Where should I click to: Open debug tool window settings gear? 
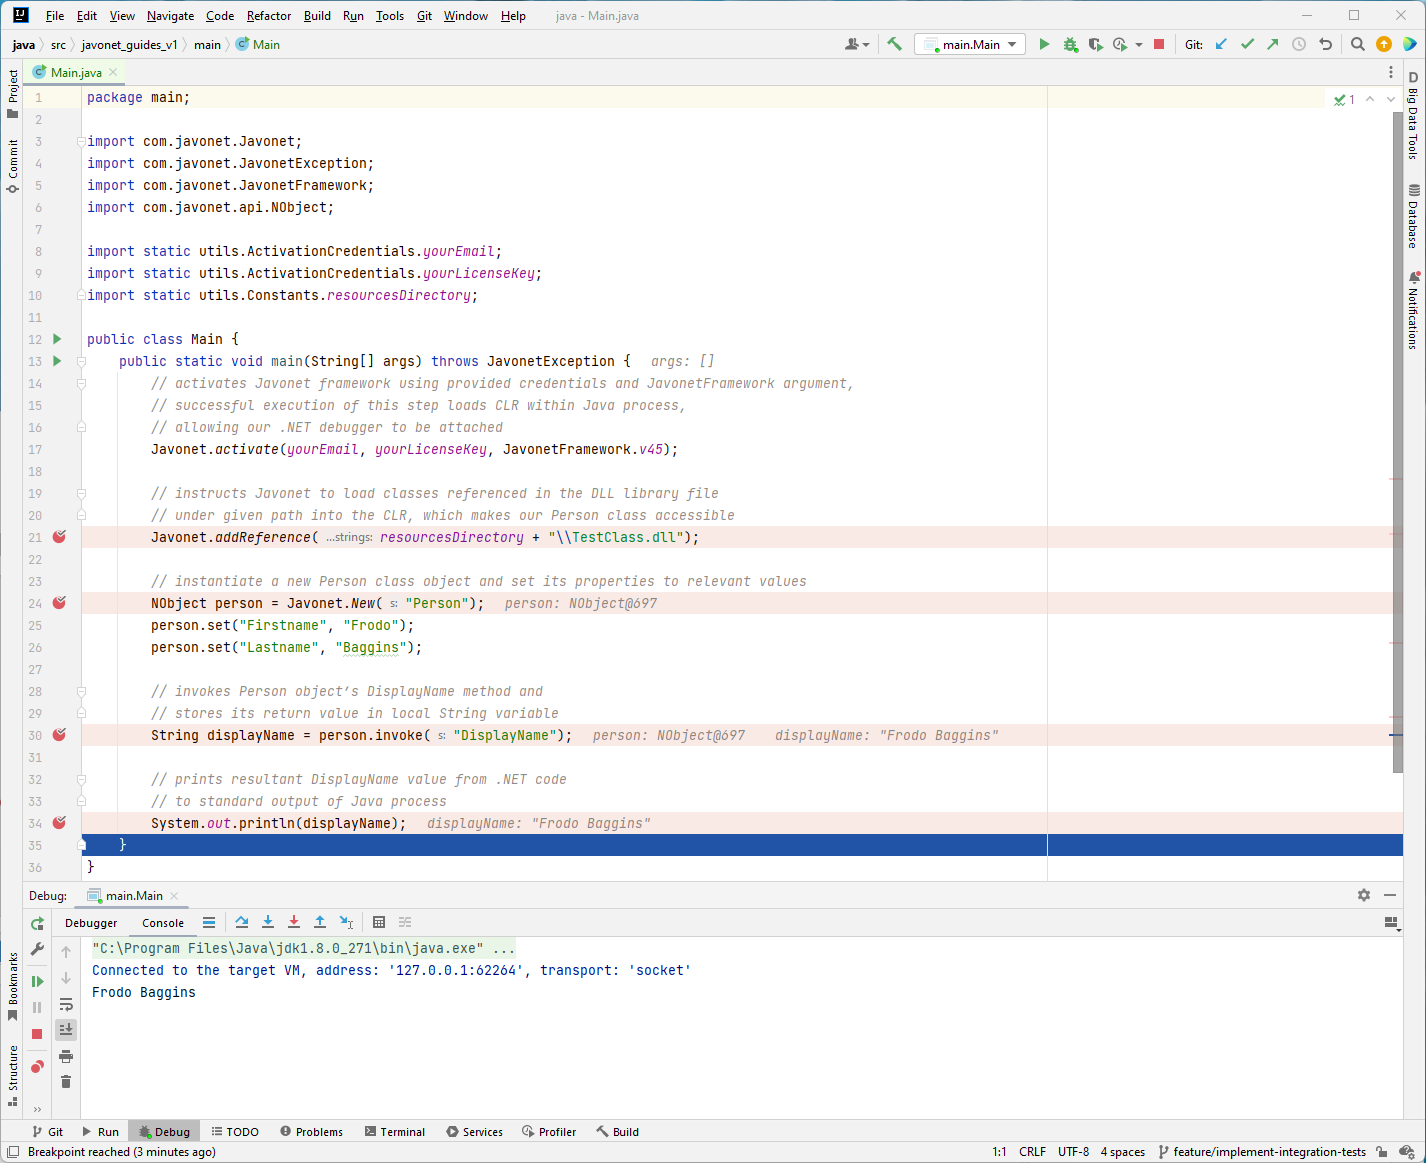coord(1364,895)
